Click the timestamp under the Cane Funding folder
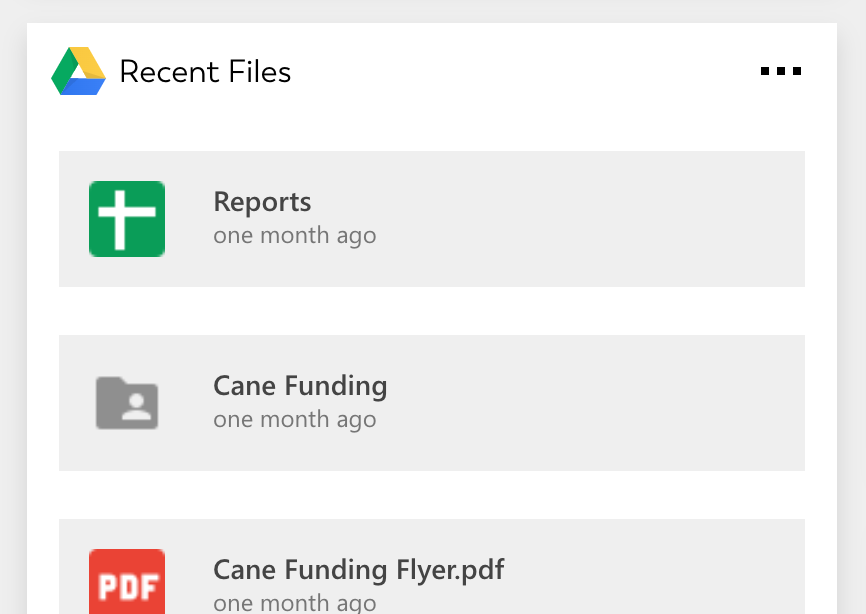Viewport: 866px width, 614px height. coord(294,420)
